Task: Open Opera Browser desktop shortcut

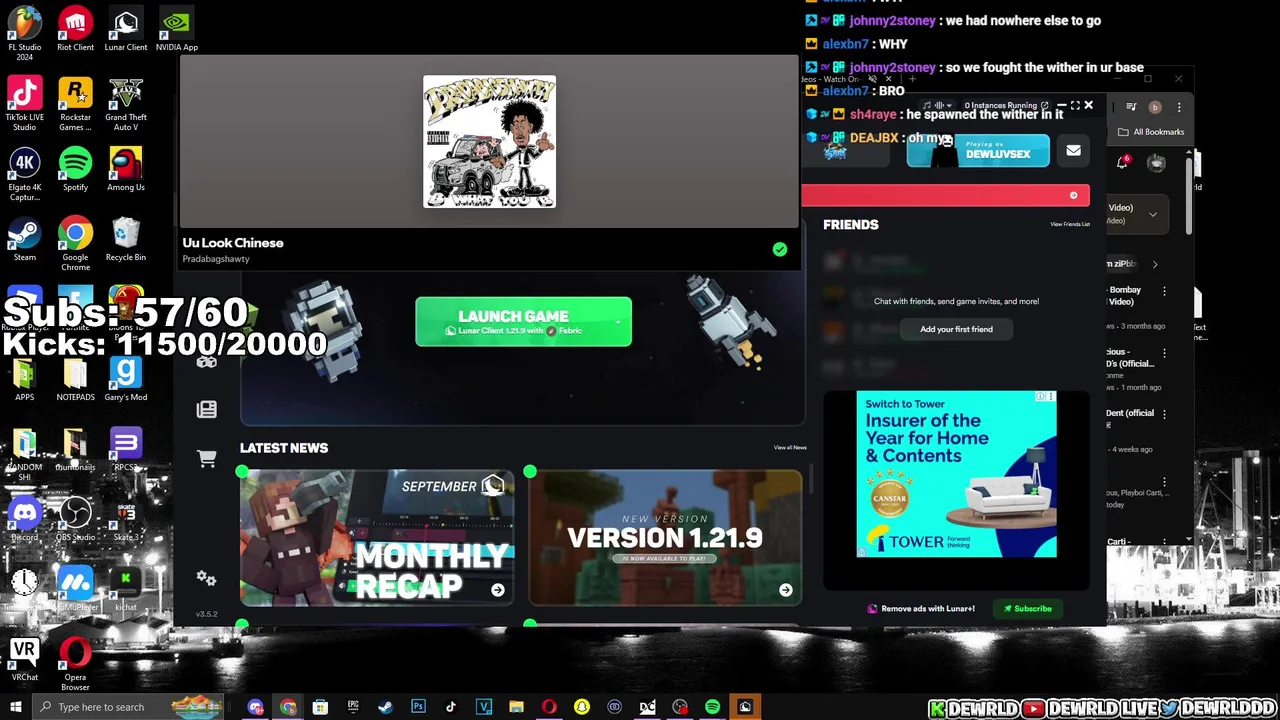Action: tap(75, 664)
